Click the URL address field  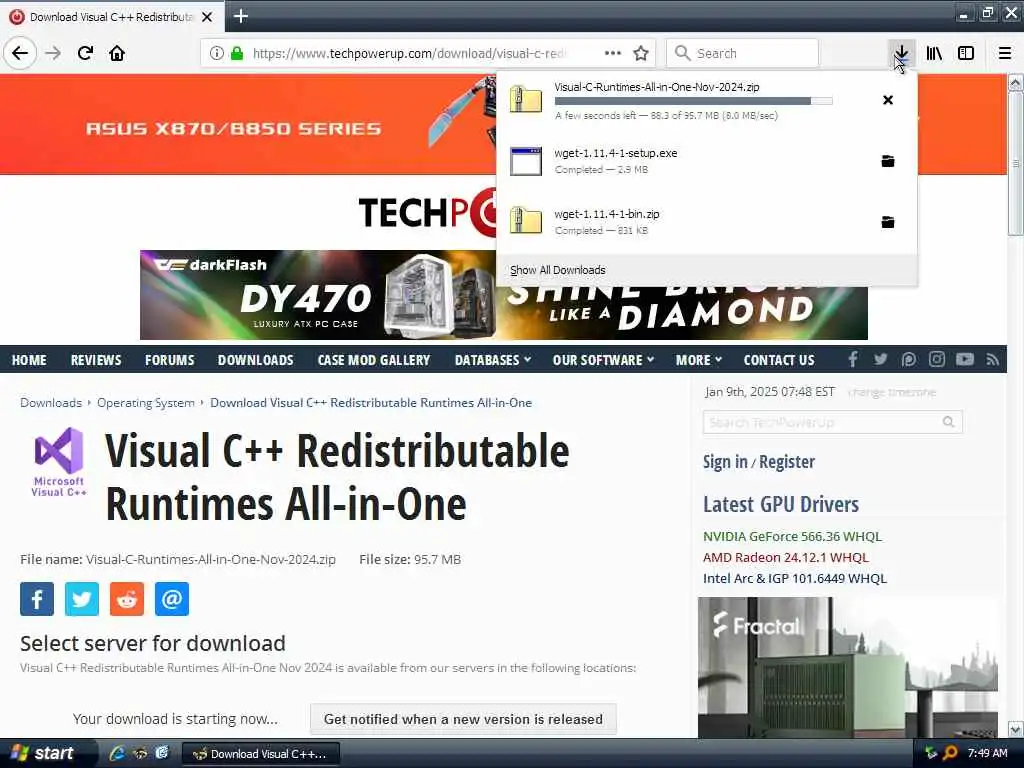409,53
